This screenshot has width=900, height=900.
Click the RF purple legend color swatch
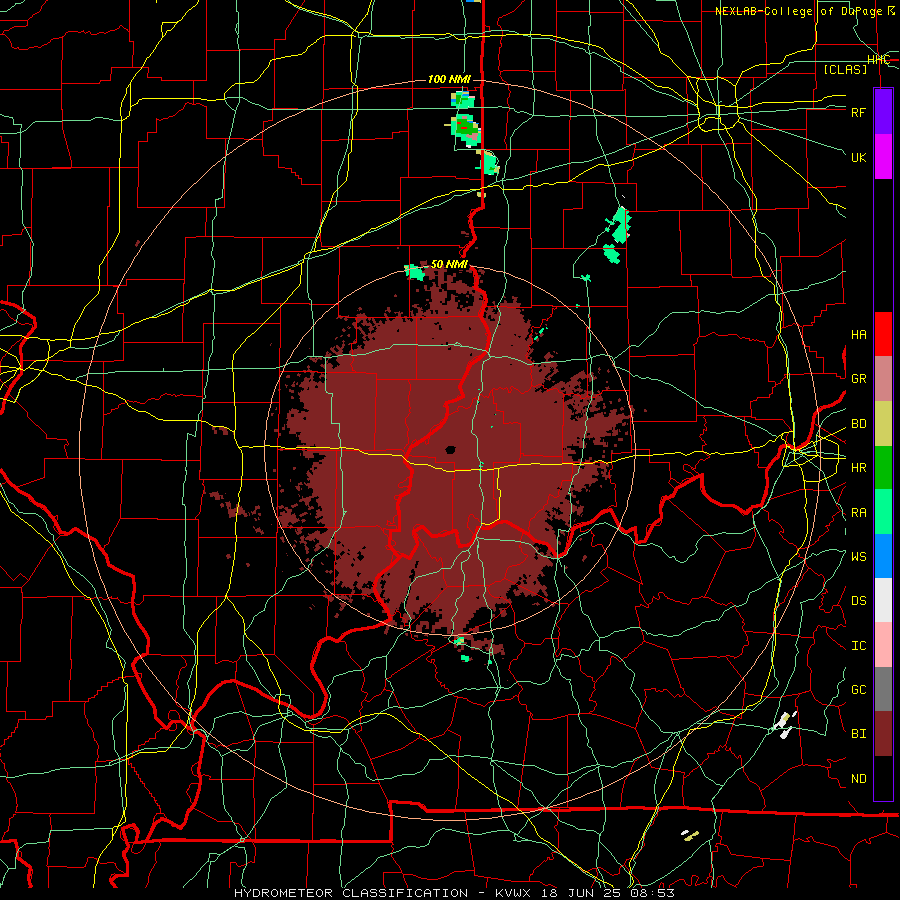(883, 112)
